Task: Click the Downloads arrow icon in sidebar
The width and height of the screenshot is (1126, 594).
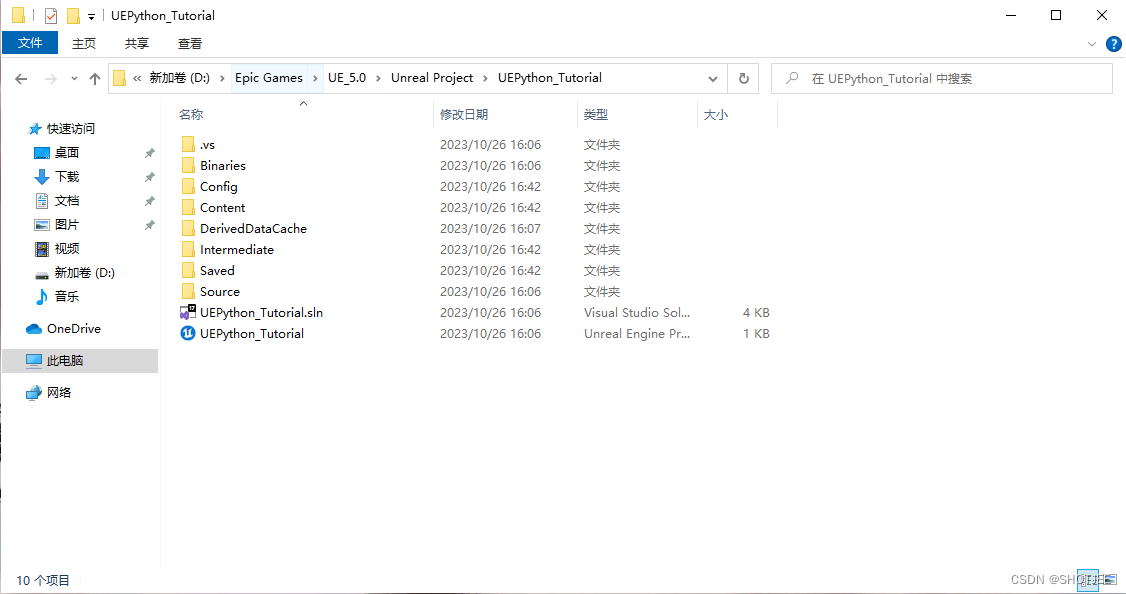Action: pos(42,177)
